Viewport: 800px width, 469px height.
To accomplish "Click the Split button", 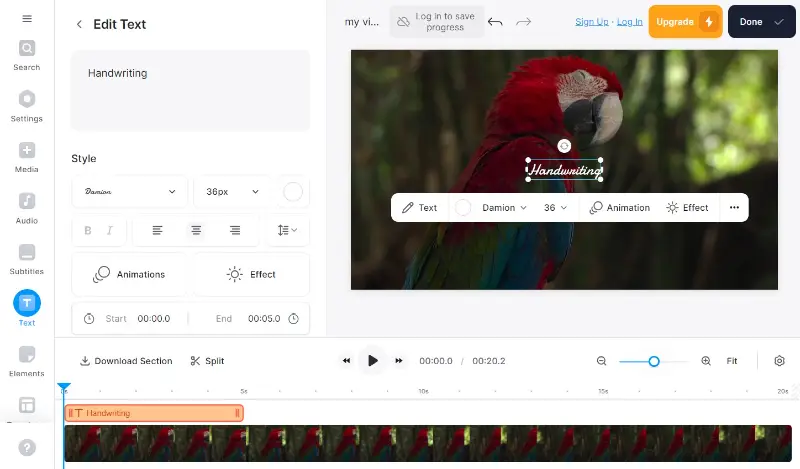I will coord(207,361).
